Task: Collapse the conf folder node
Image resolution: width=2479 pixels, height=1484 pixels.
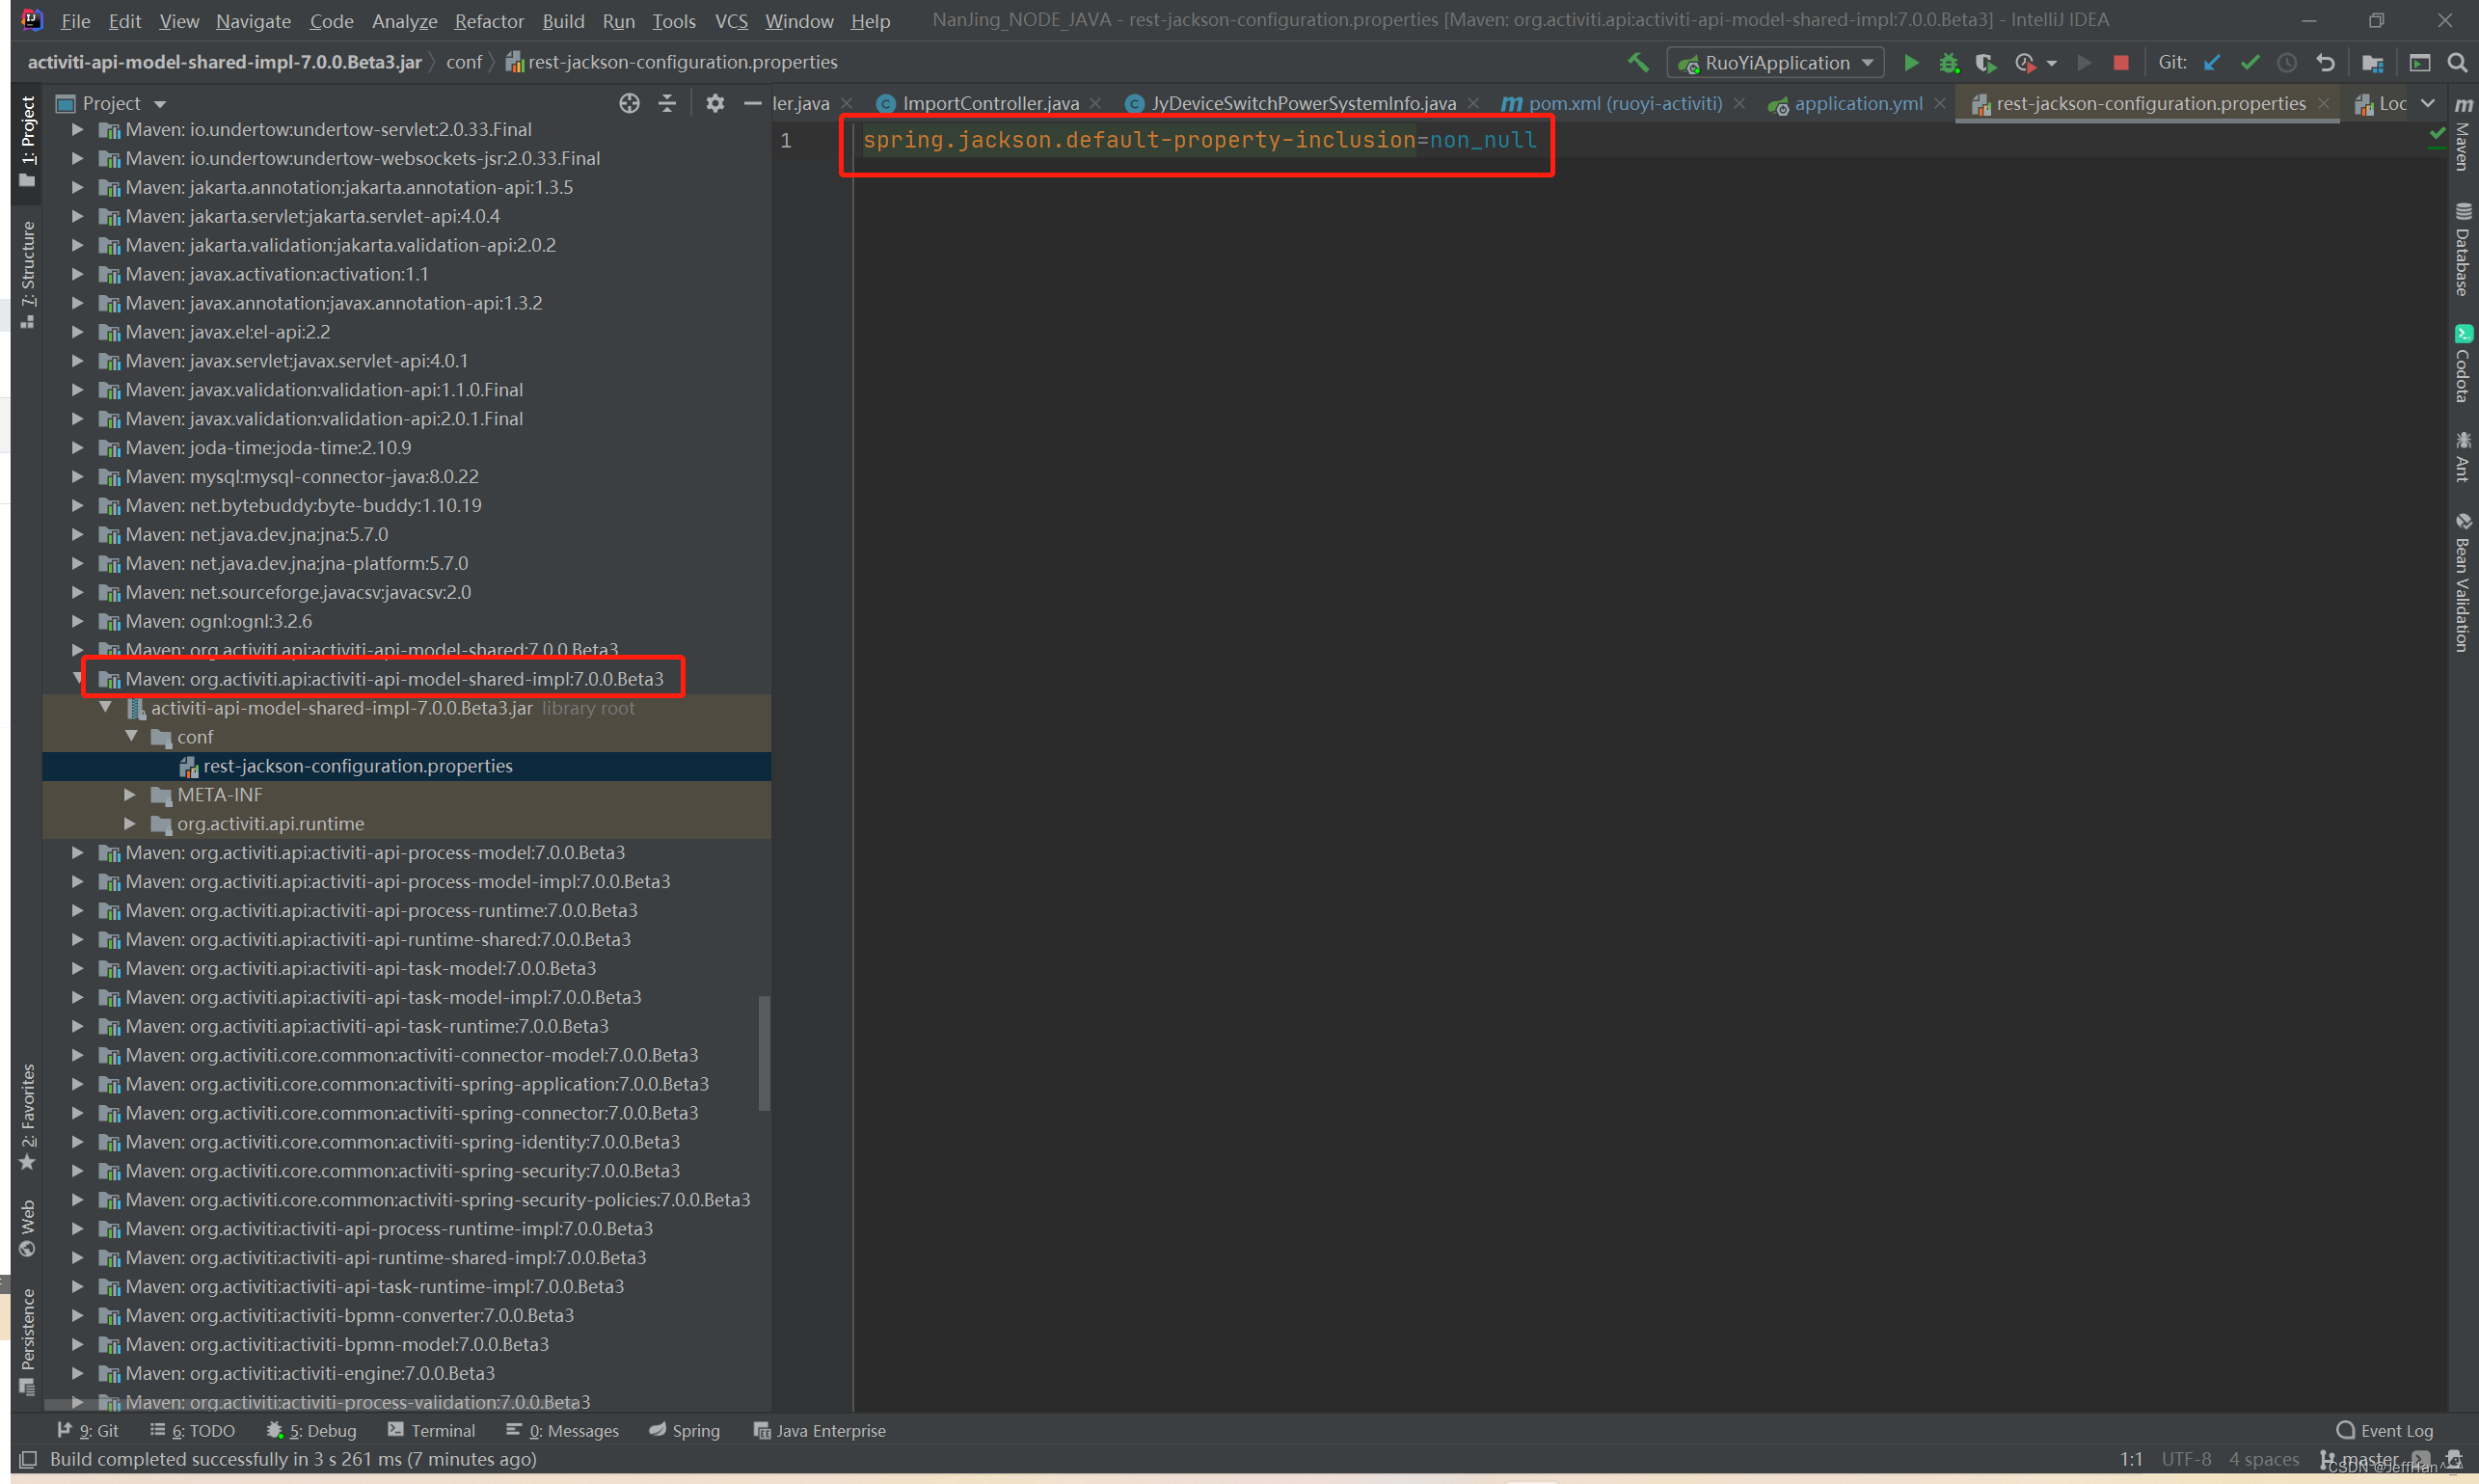Action: tap(131, 736)
